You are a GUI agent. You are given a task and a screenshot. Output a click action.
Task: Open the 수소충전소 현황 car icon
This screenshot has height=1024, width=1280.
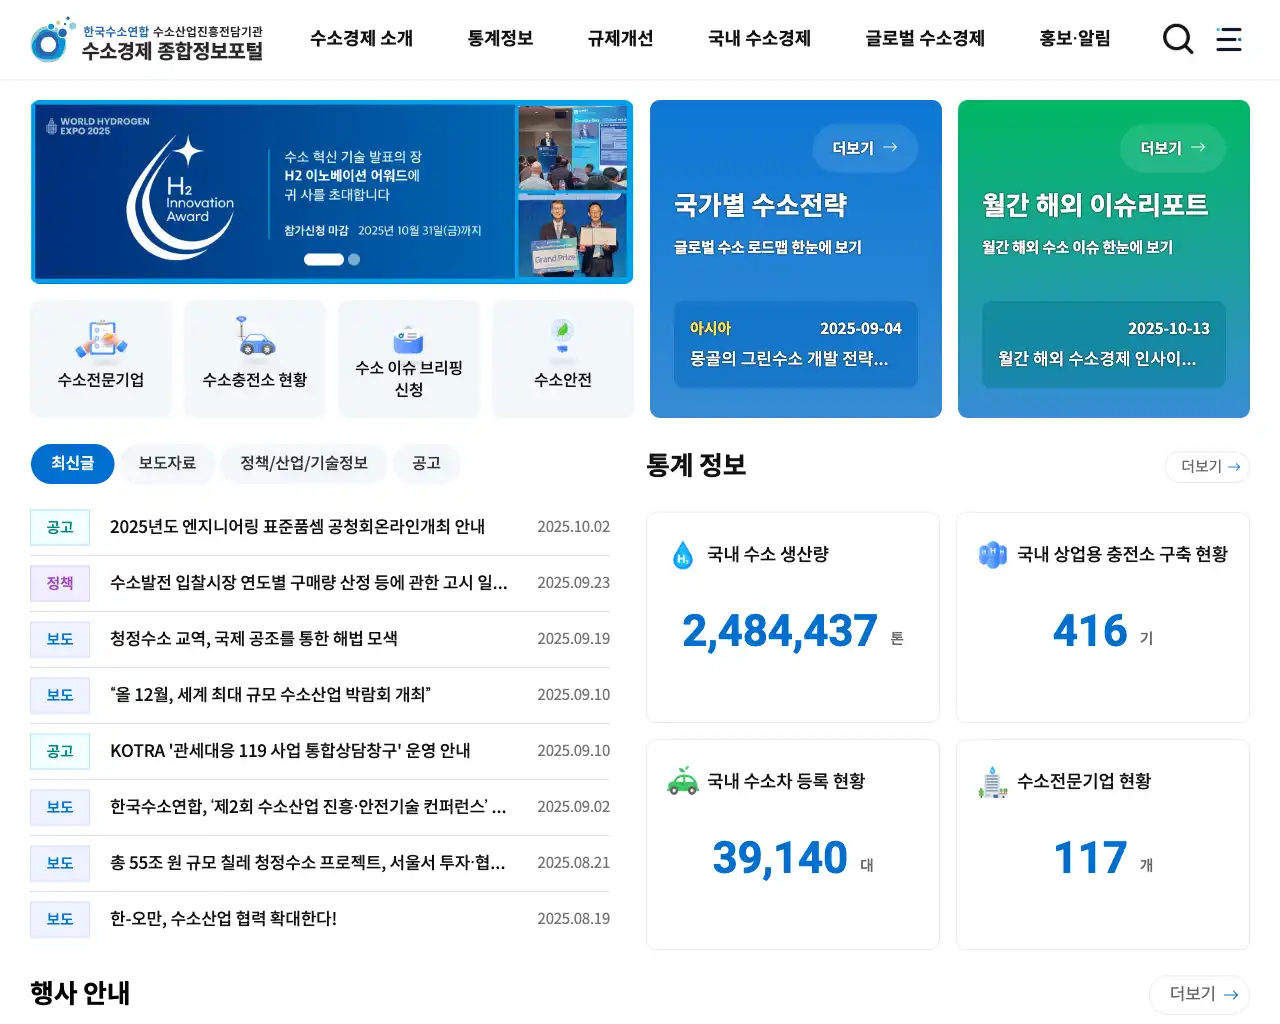pyautogui.click(x=255, y=338)
